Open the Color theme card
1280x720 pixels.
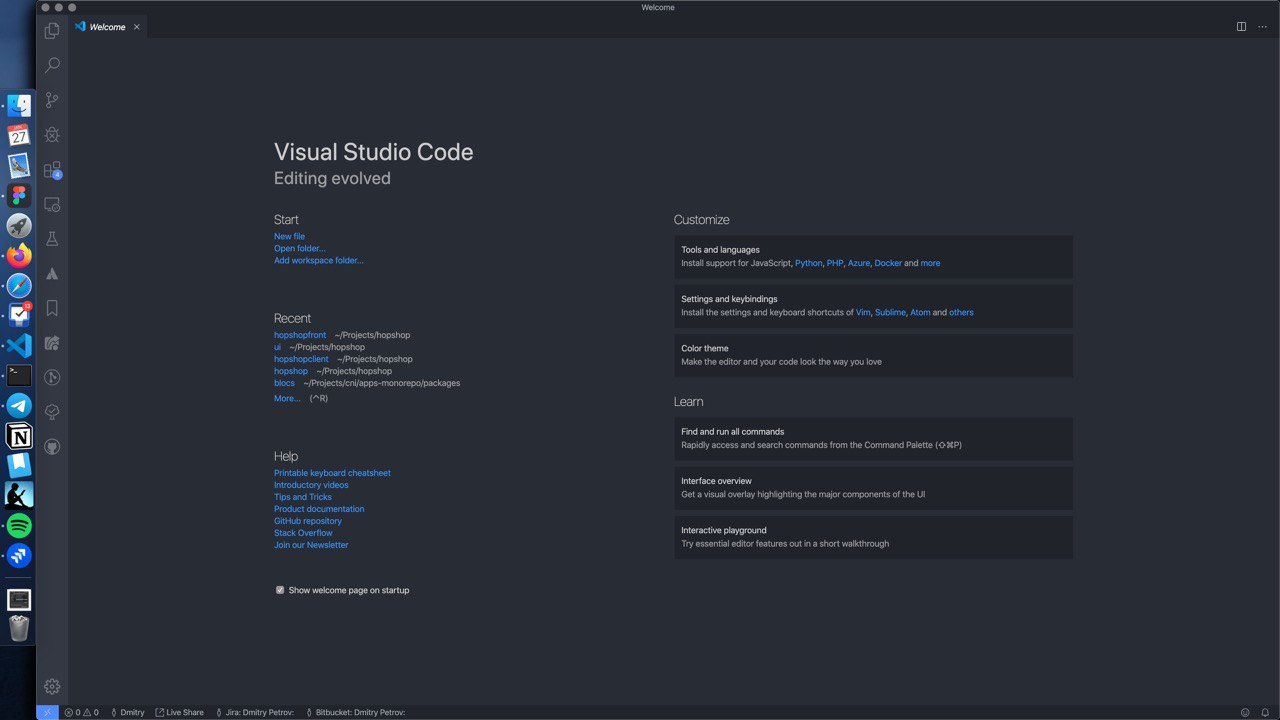coord(873,356)
